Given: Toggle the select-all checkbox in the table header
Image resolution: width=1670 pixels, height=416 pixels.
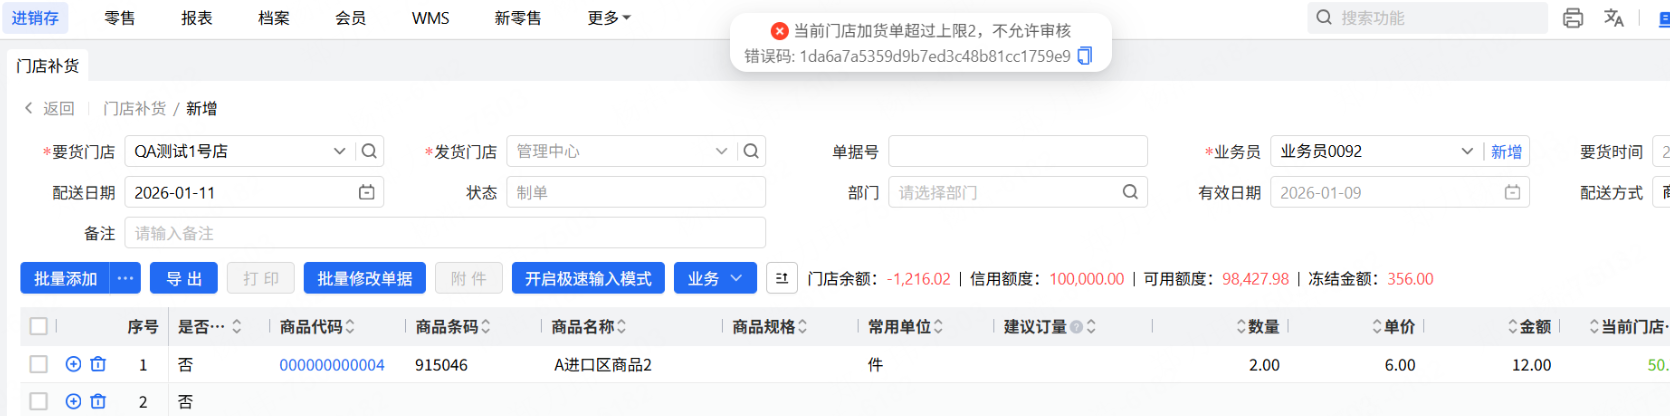Looking at the screenshot, I should (x=39, y=326).
